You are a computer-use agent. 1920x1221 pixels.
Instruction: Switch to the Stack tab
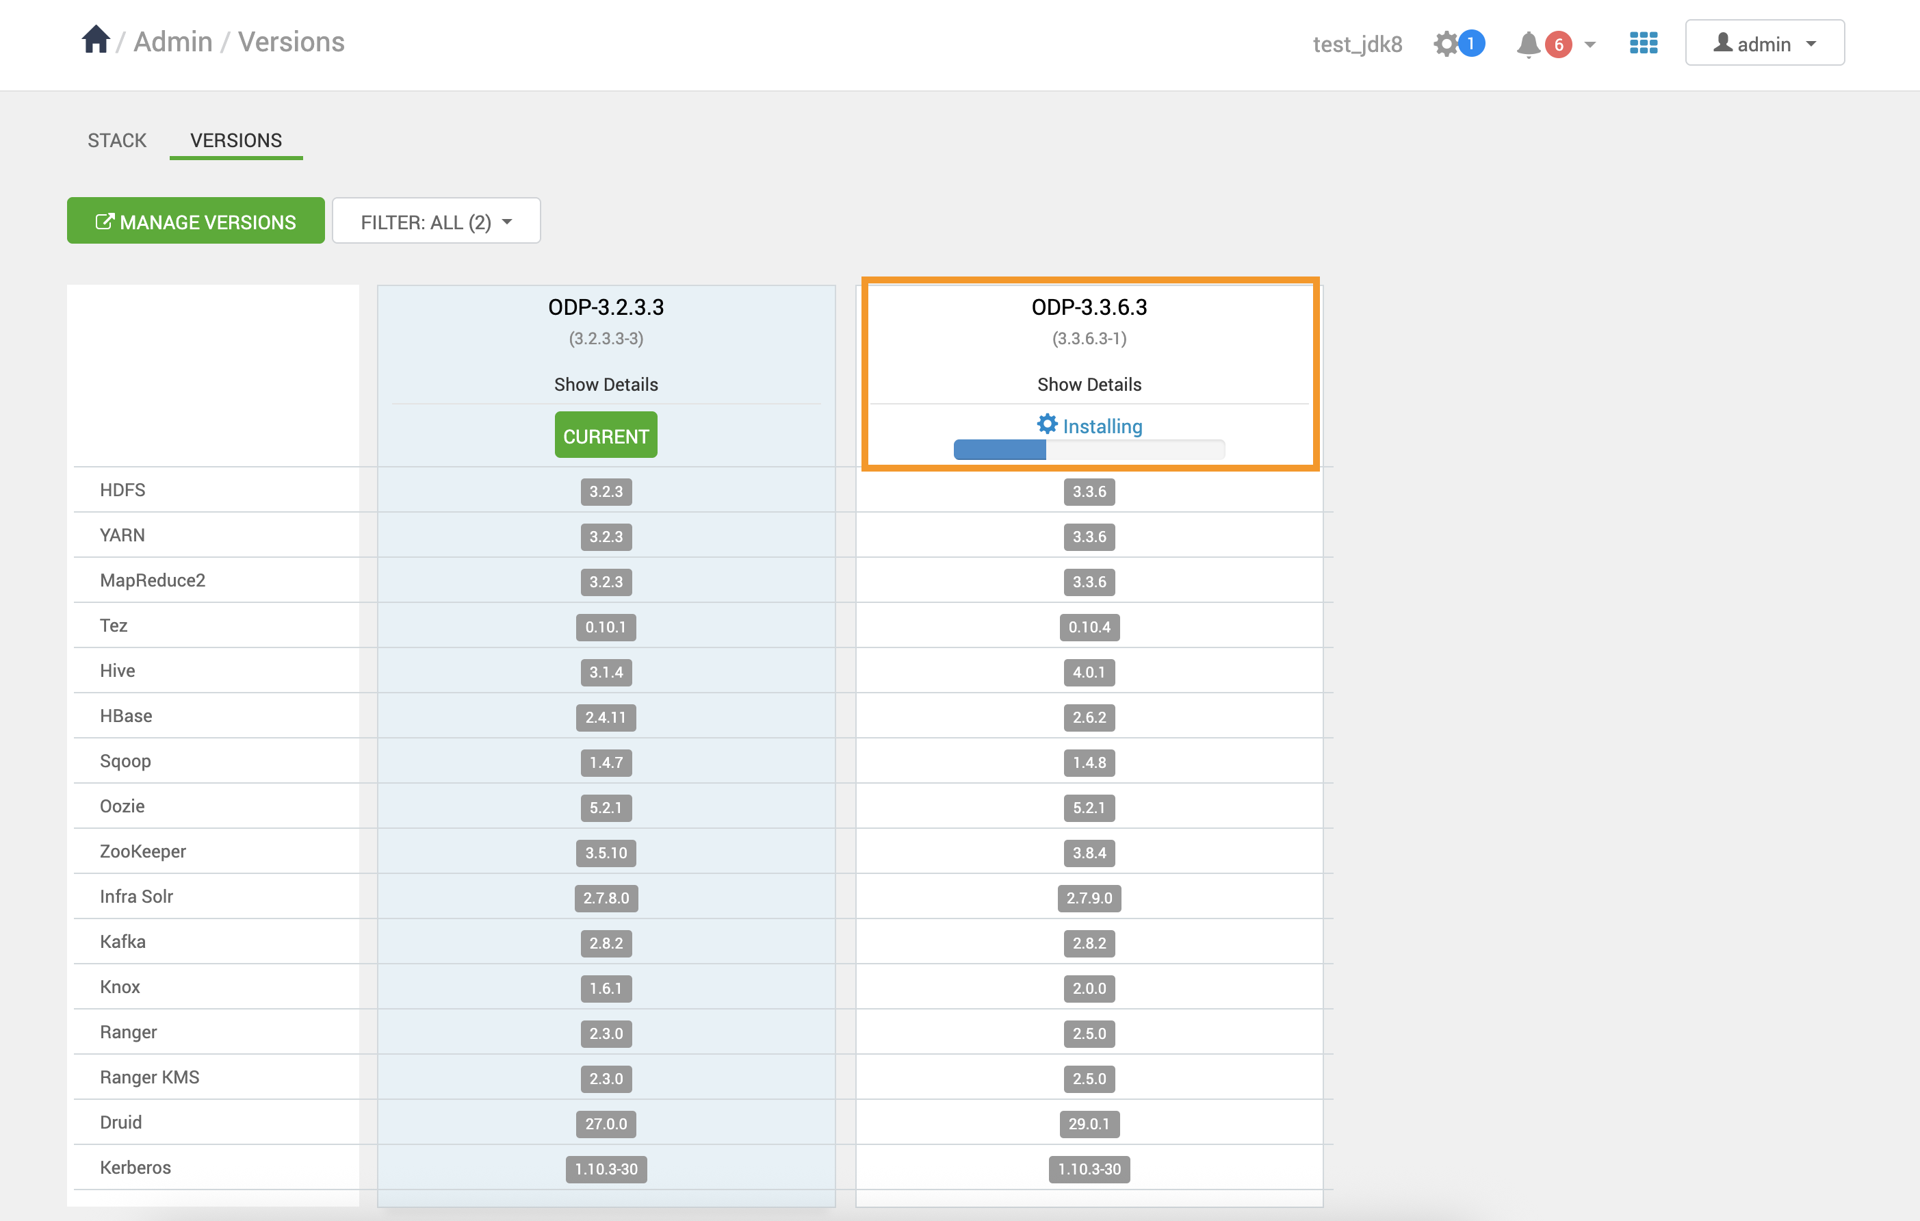pos(117,140)
